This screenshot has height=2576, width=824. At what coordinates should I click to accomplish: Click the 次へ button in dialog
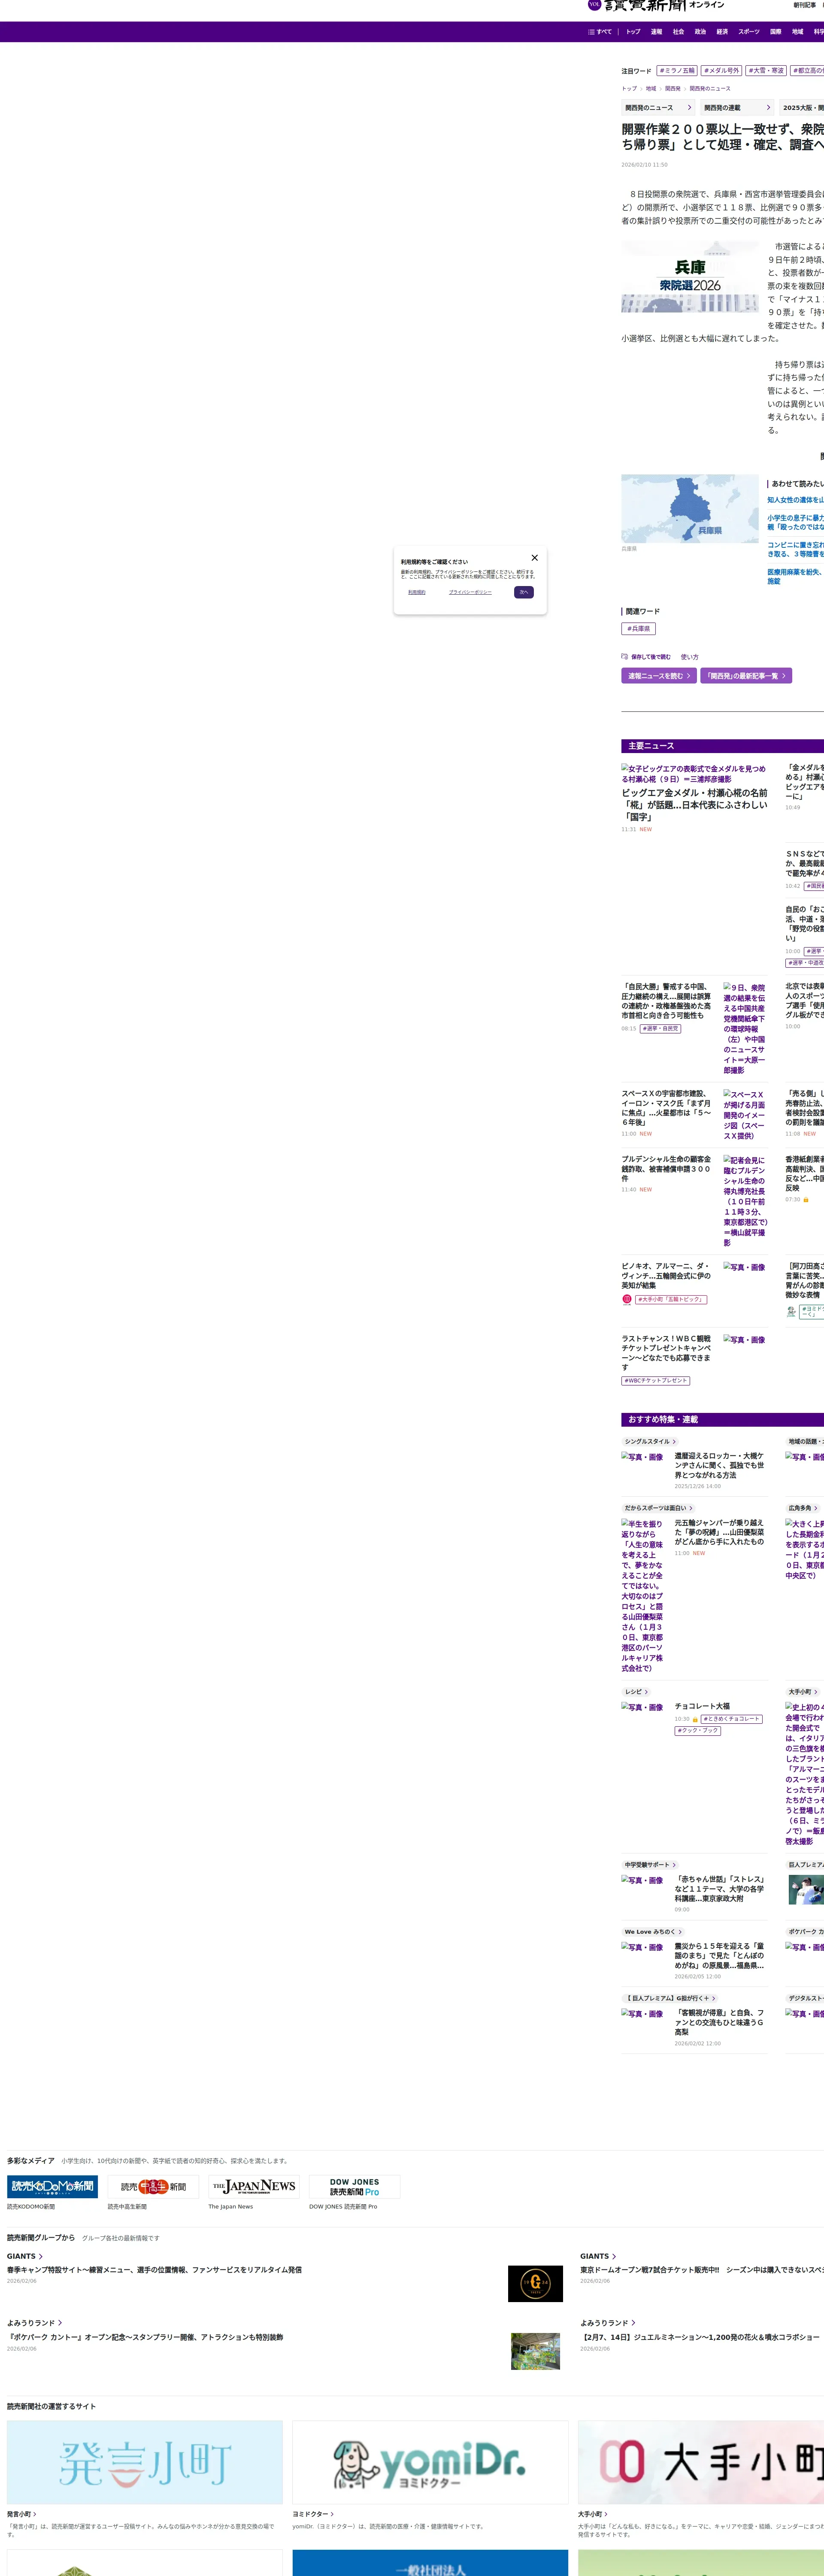tap(523, 592)
